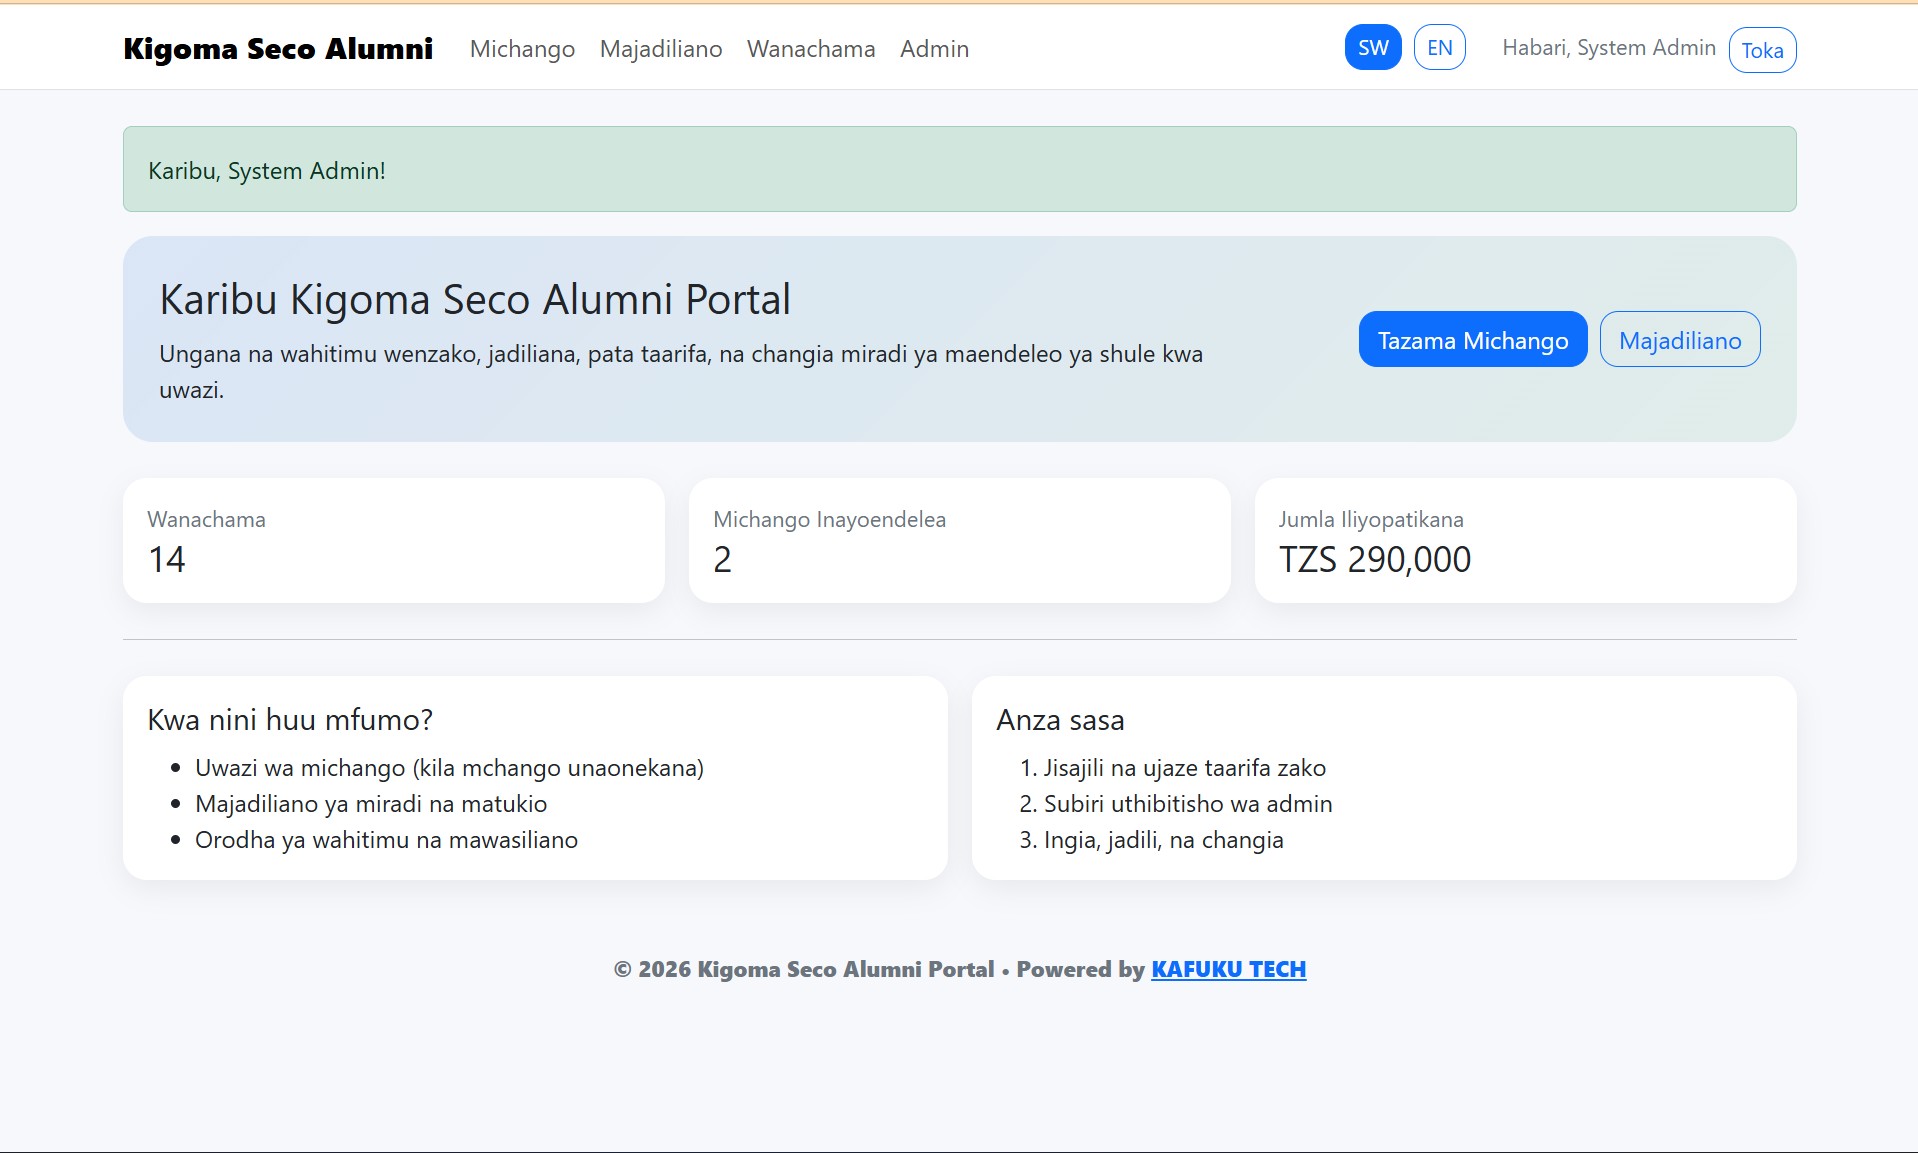
Task: Open the Majadiliano navigation menu item
Action: 661,49
